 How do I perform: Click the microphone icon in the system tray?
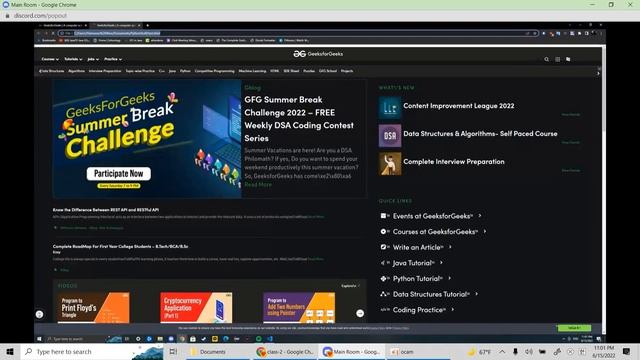click(515, 351)
